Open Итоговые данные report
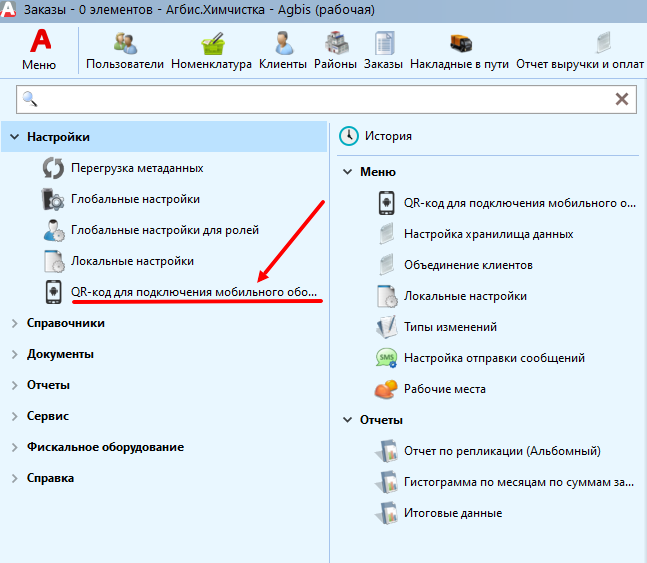 click(453, 513)
